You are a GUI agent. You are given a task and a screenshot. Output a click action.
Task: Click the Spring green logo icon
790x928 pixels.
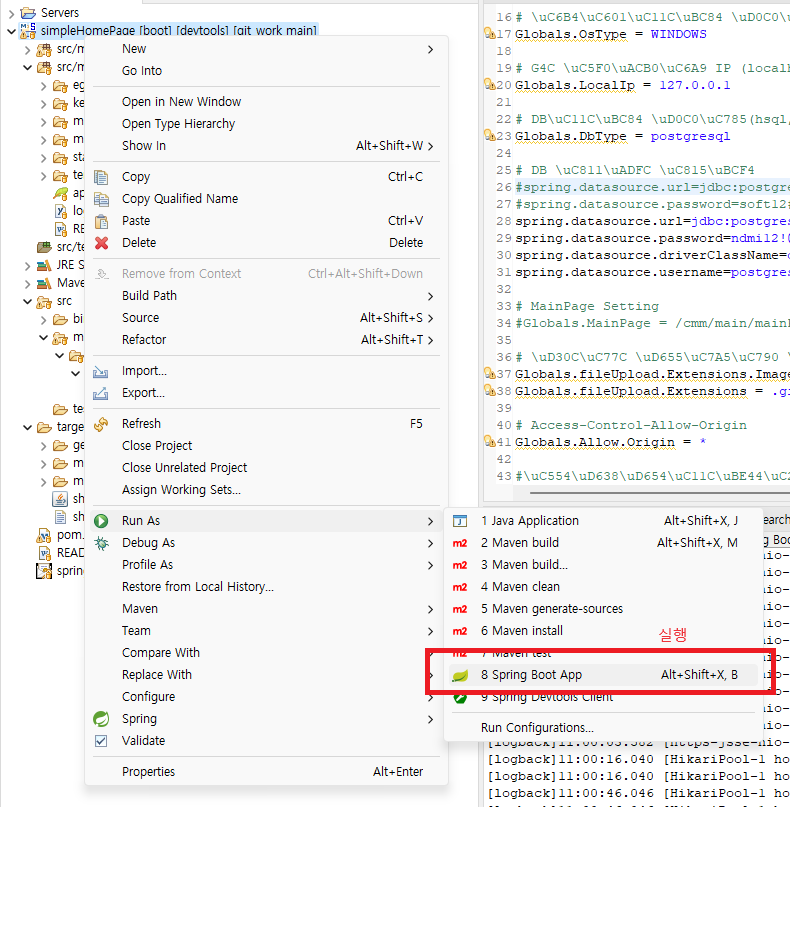point(101,719)
